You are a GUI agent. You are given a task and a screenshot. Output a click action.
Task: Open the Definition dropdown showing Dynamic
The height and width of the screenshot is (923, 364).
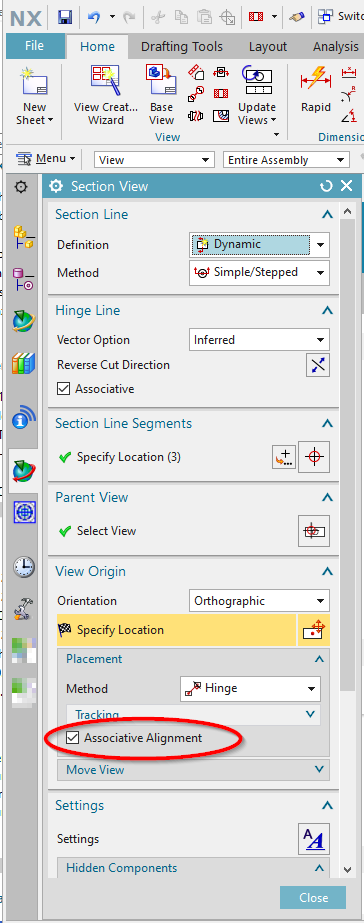(259, 244)
